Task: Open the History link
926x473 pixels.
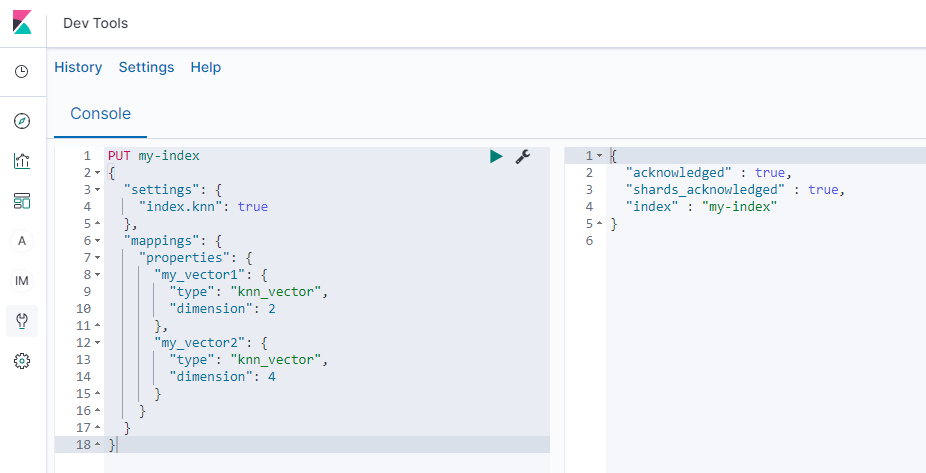Action: [x=78, y=67]
